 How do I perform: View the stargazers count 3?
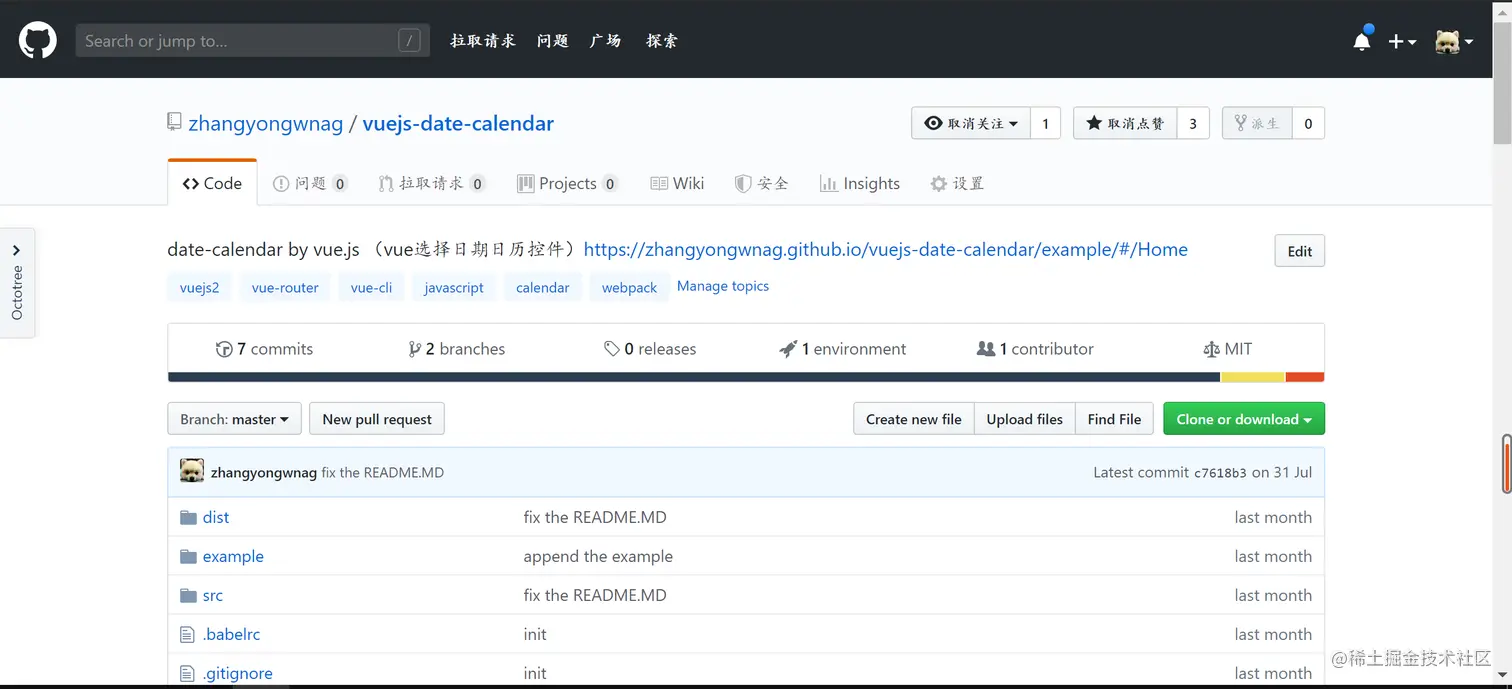click(1193, 123)
